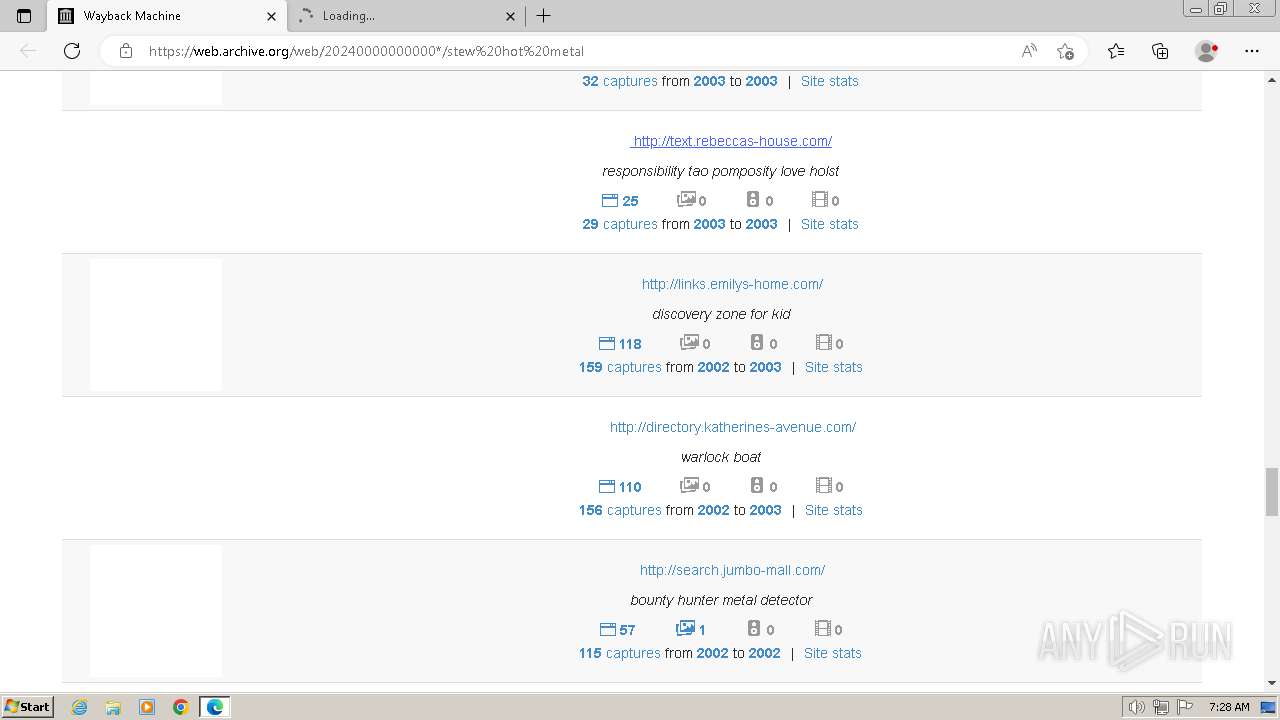1280x720 pixels.
Task: Switch to the Wayback Machine tab
Action: pyautogui.click(x=167, y=16)
